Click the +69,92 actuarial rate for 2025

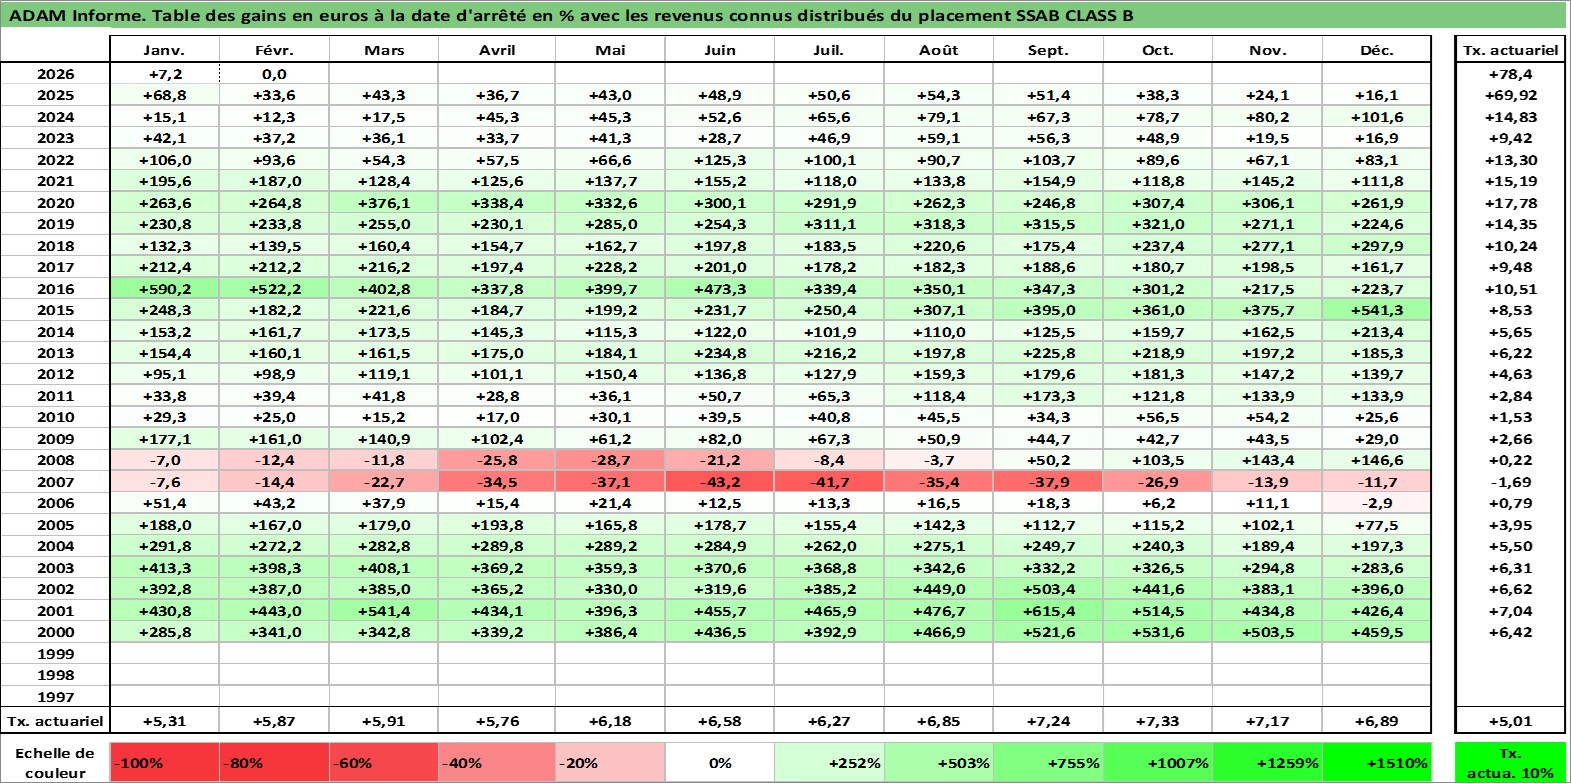[1510, 95]
